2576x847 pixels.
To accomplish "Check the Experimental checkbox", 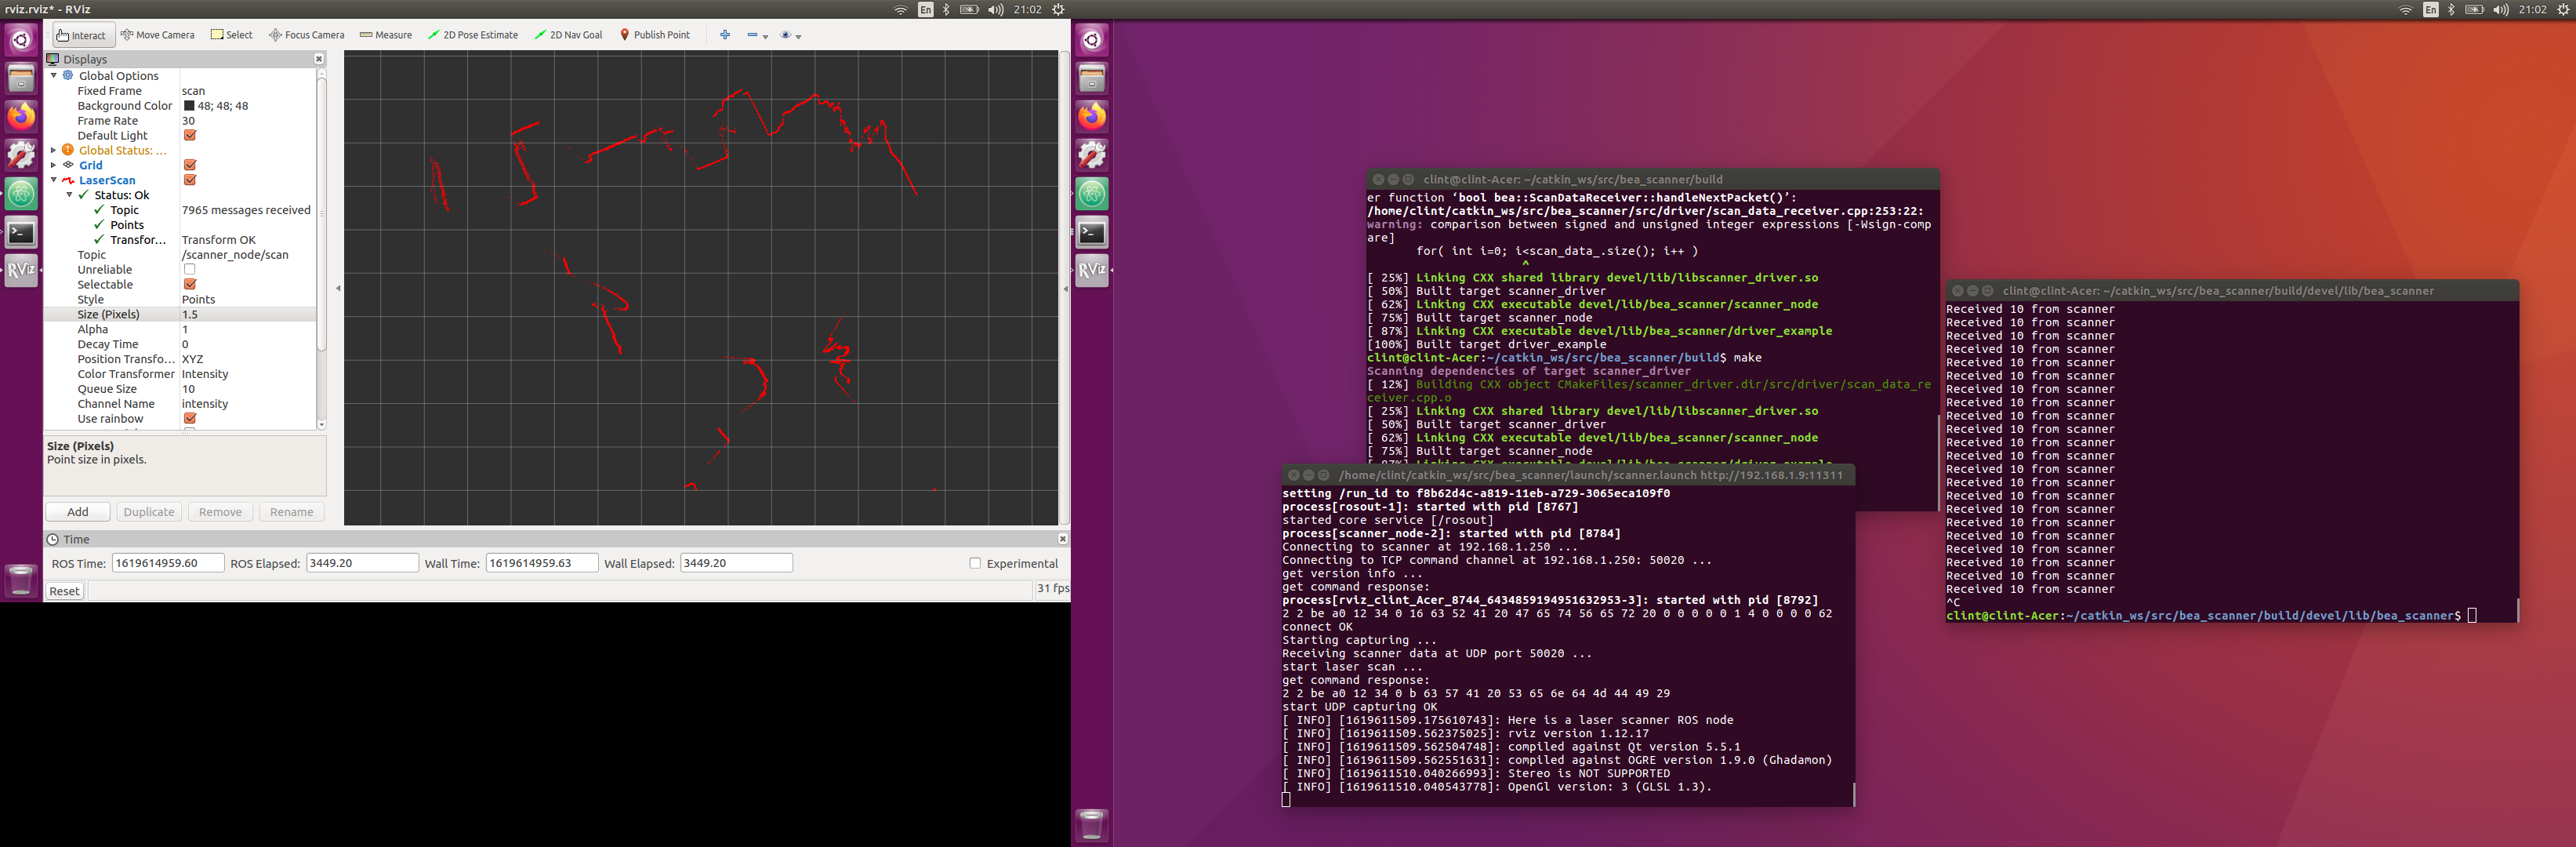I will (x=975, y=564).
